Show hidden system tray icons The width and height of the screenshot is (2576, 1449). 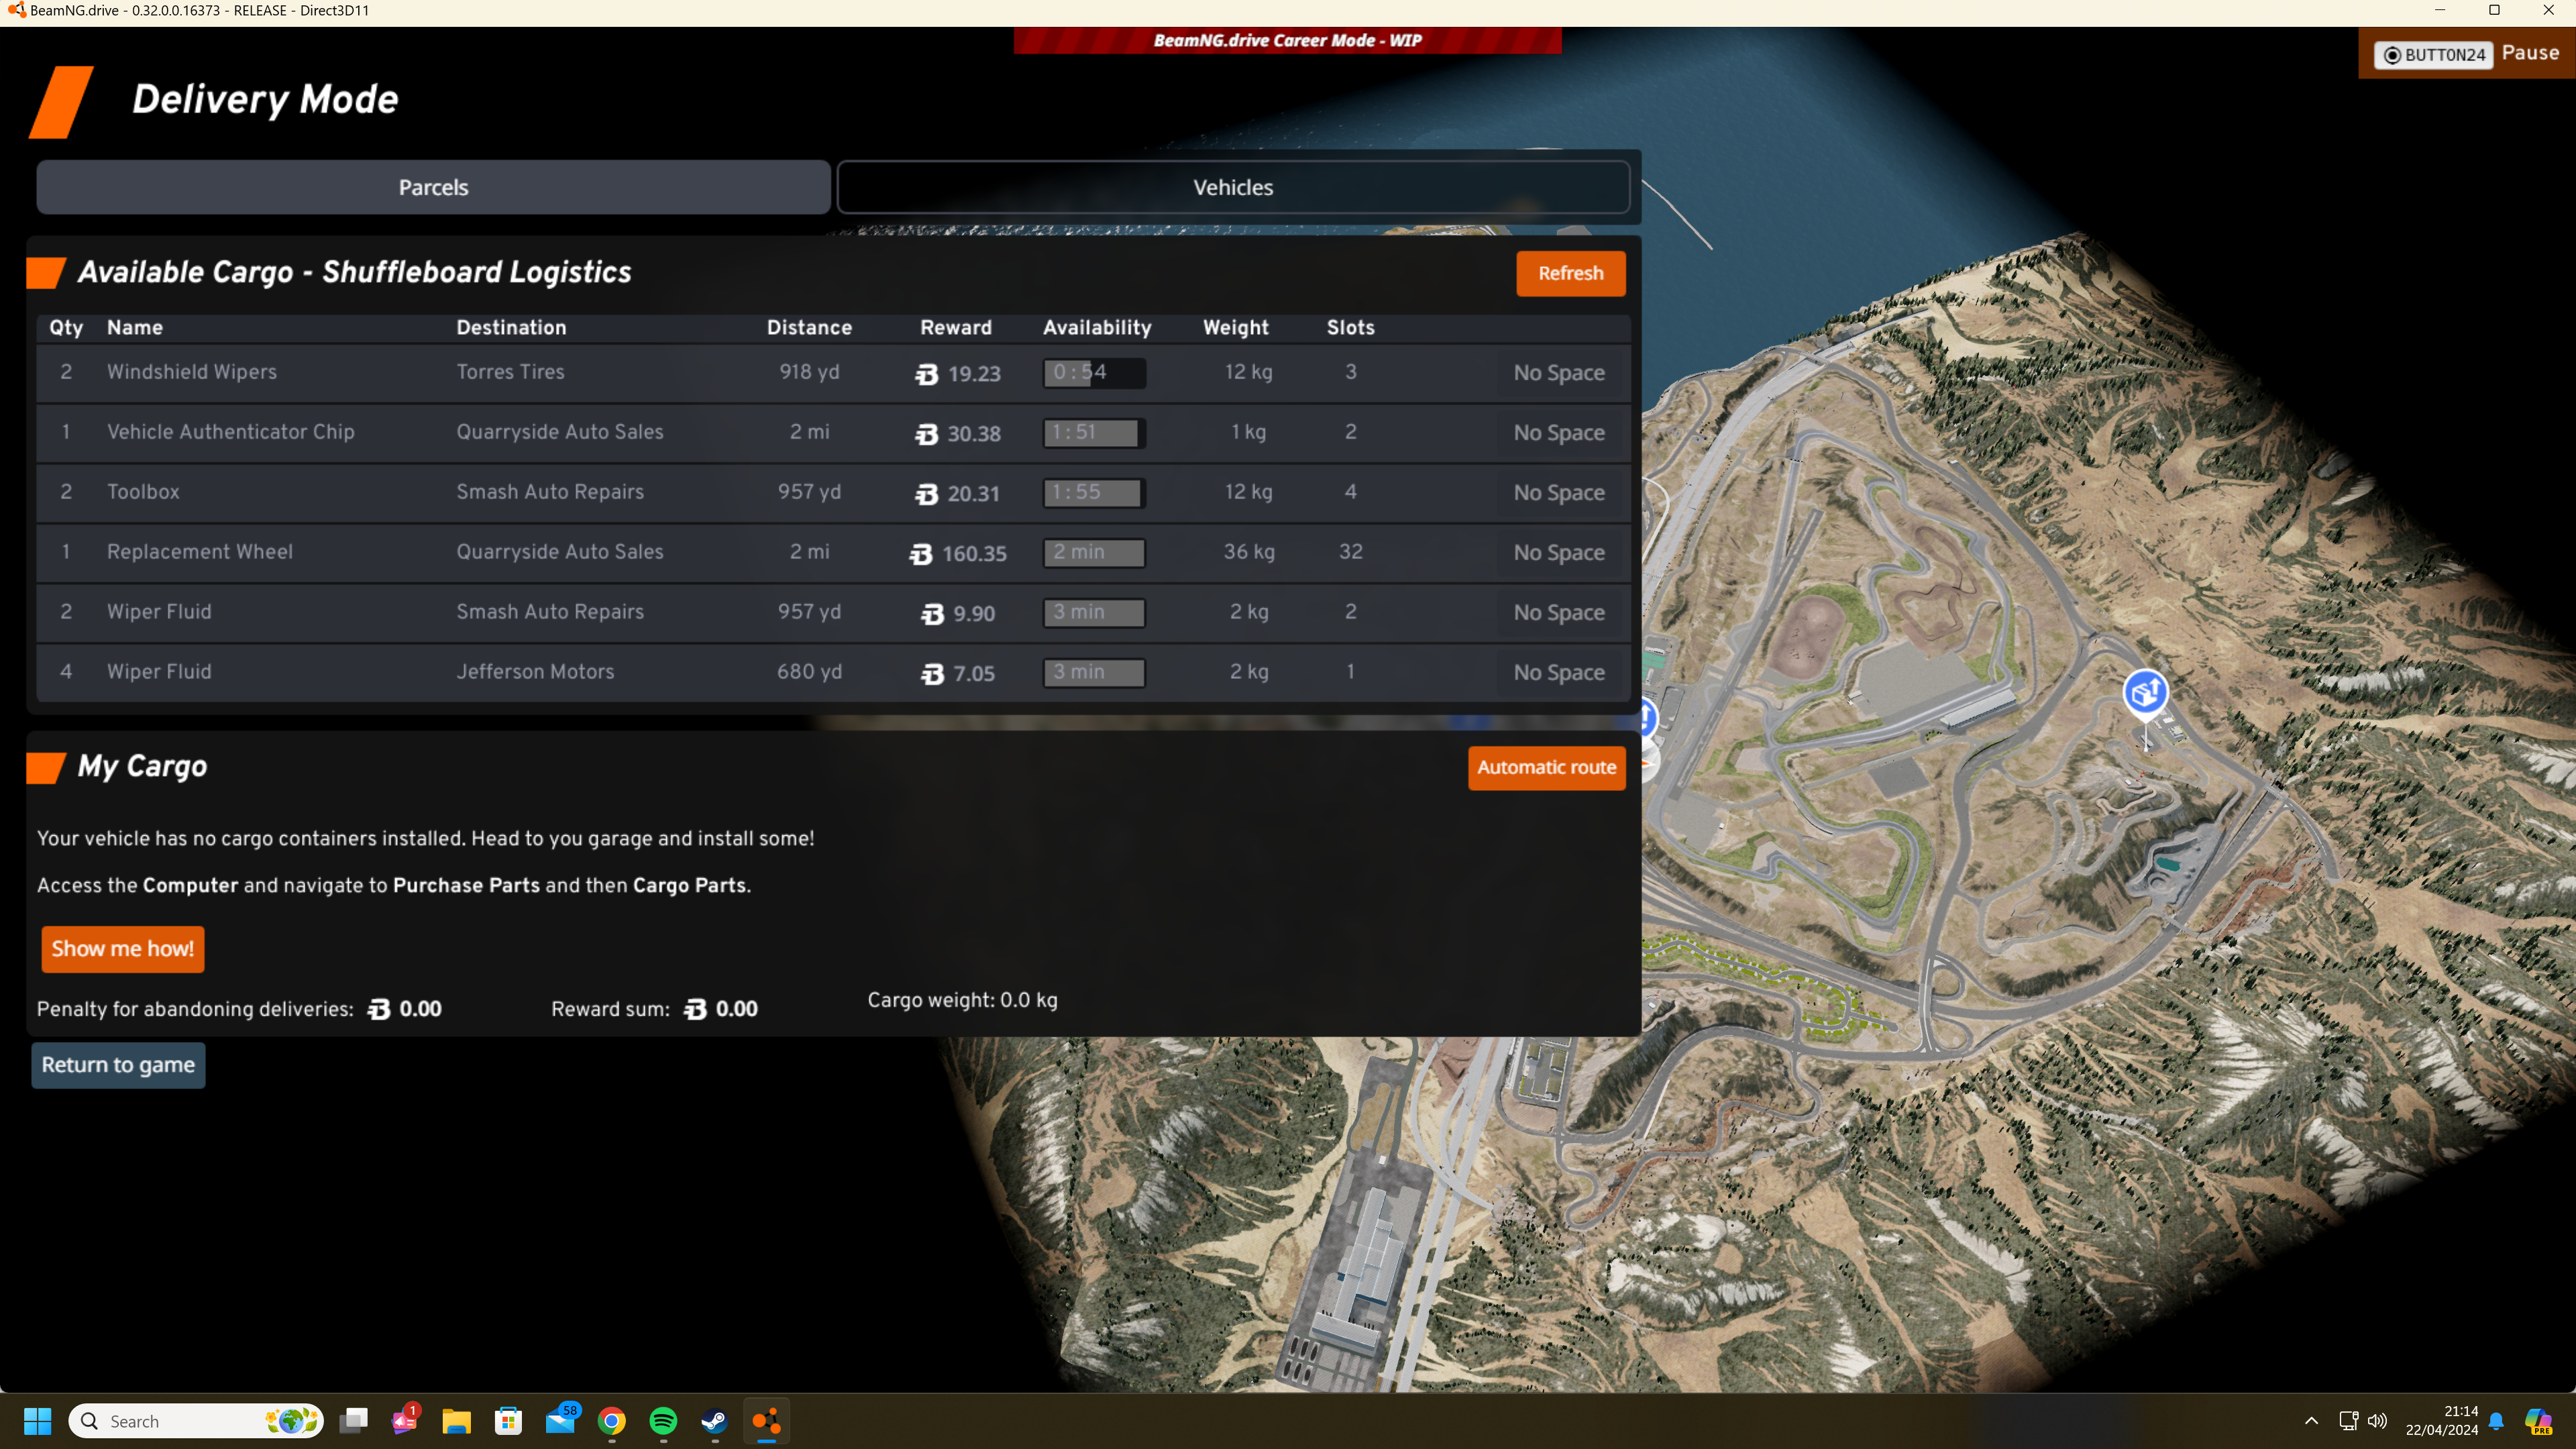2311,1421
